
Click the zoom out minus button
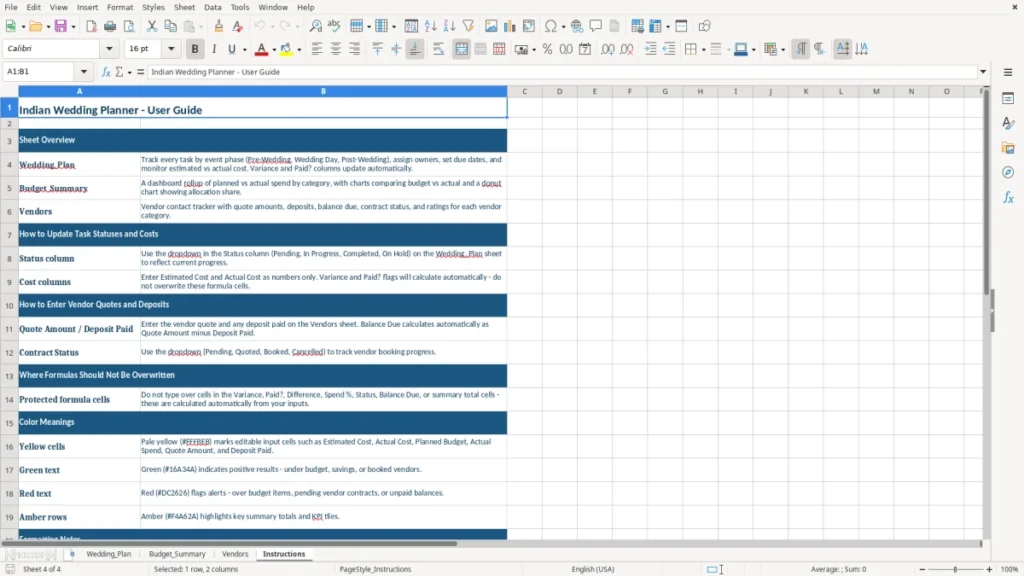[922, 569]
